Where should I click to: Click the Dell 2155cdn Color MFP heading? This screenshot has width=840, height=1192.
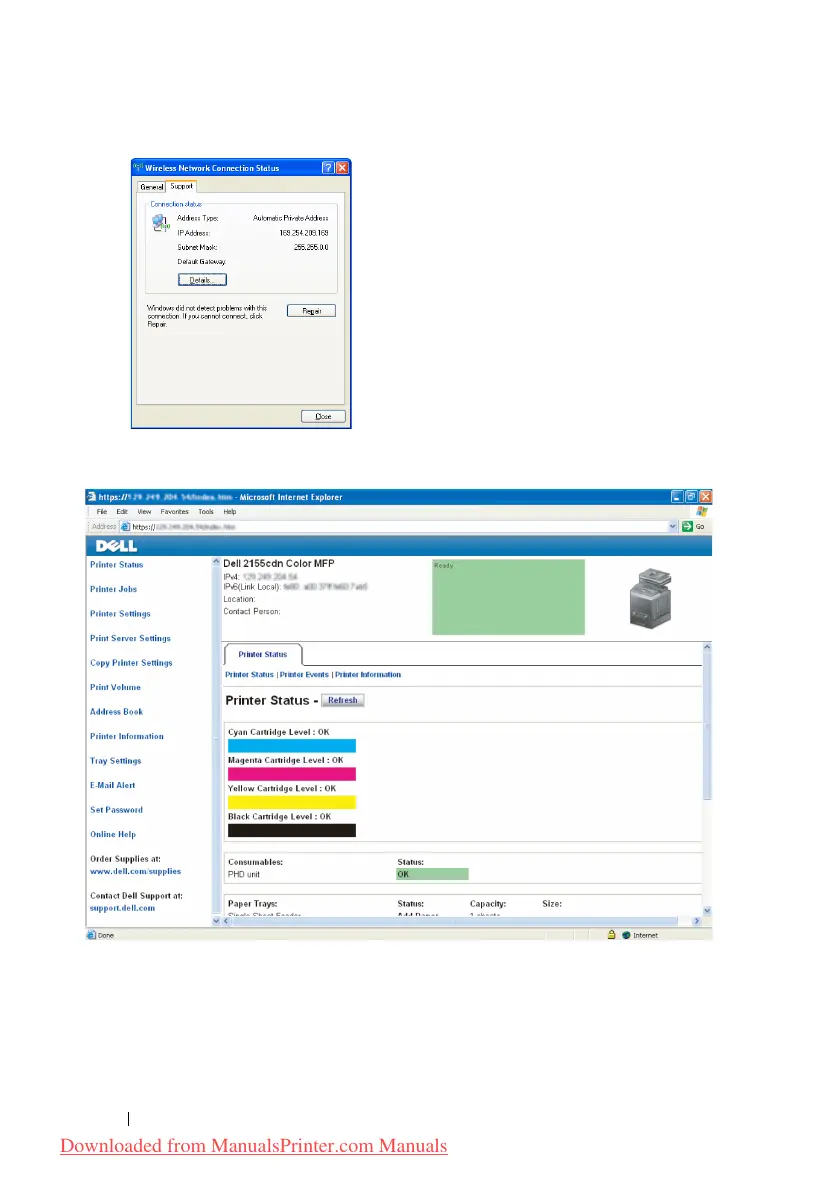pos(279,563)
